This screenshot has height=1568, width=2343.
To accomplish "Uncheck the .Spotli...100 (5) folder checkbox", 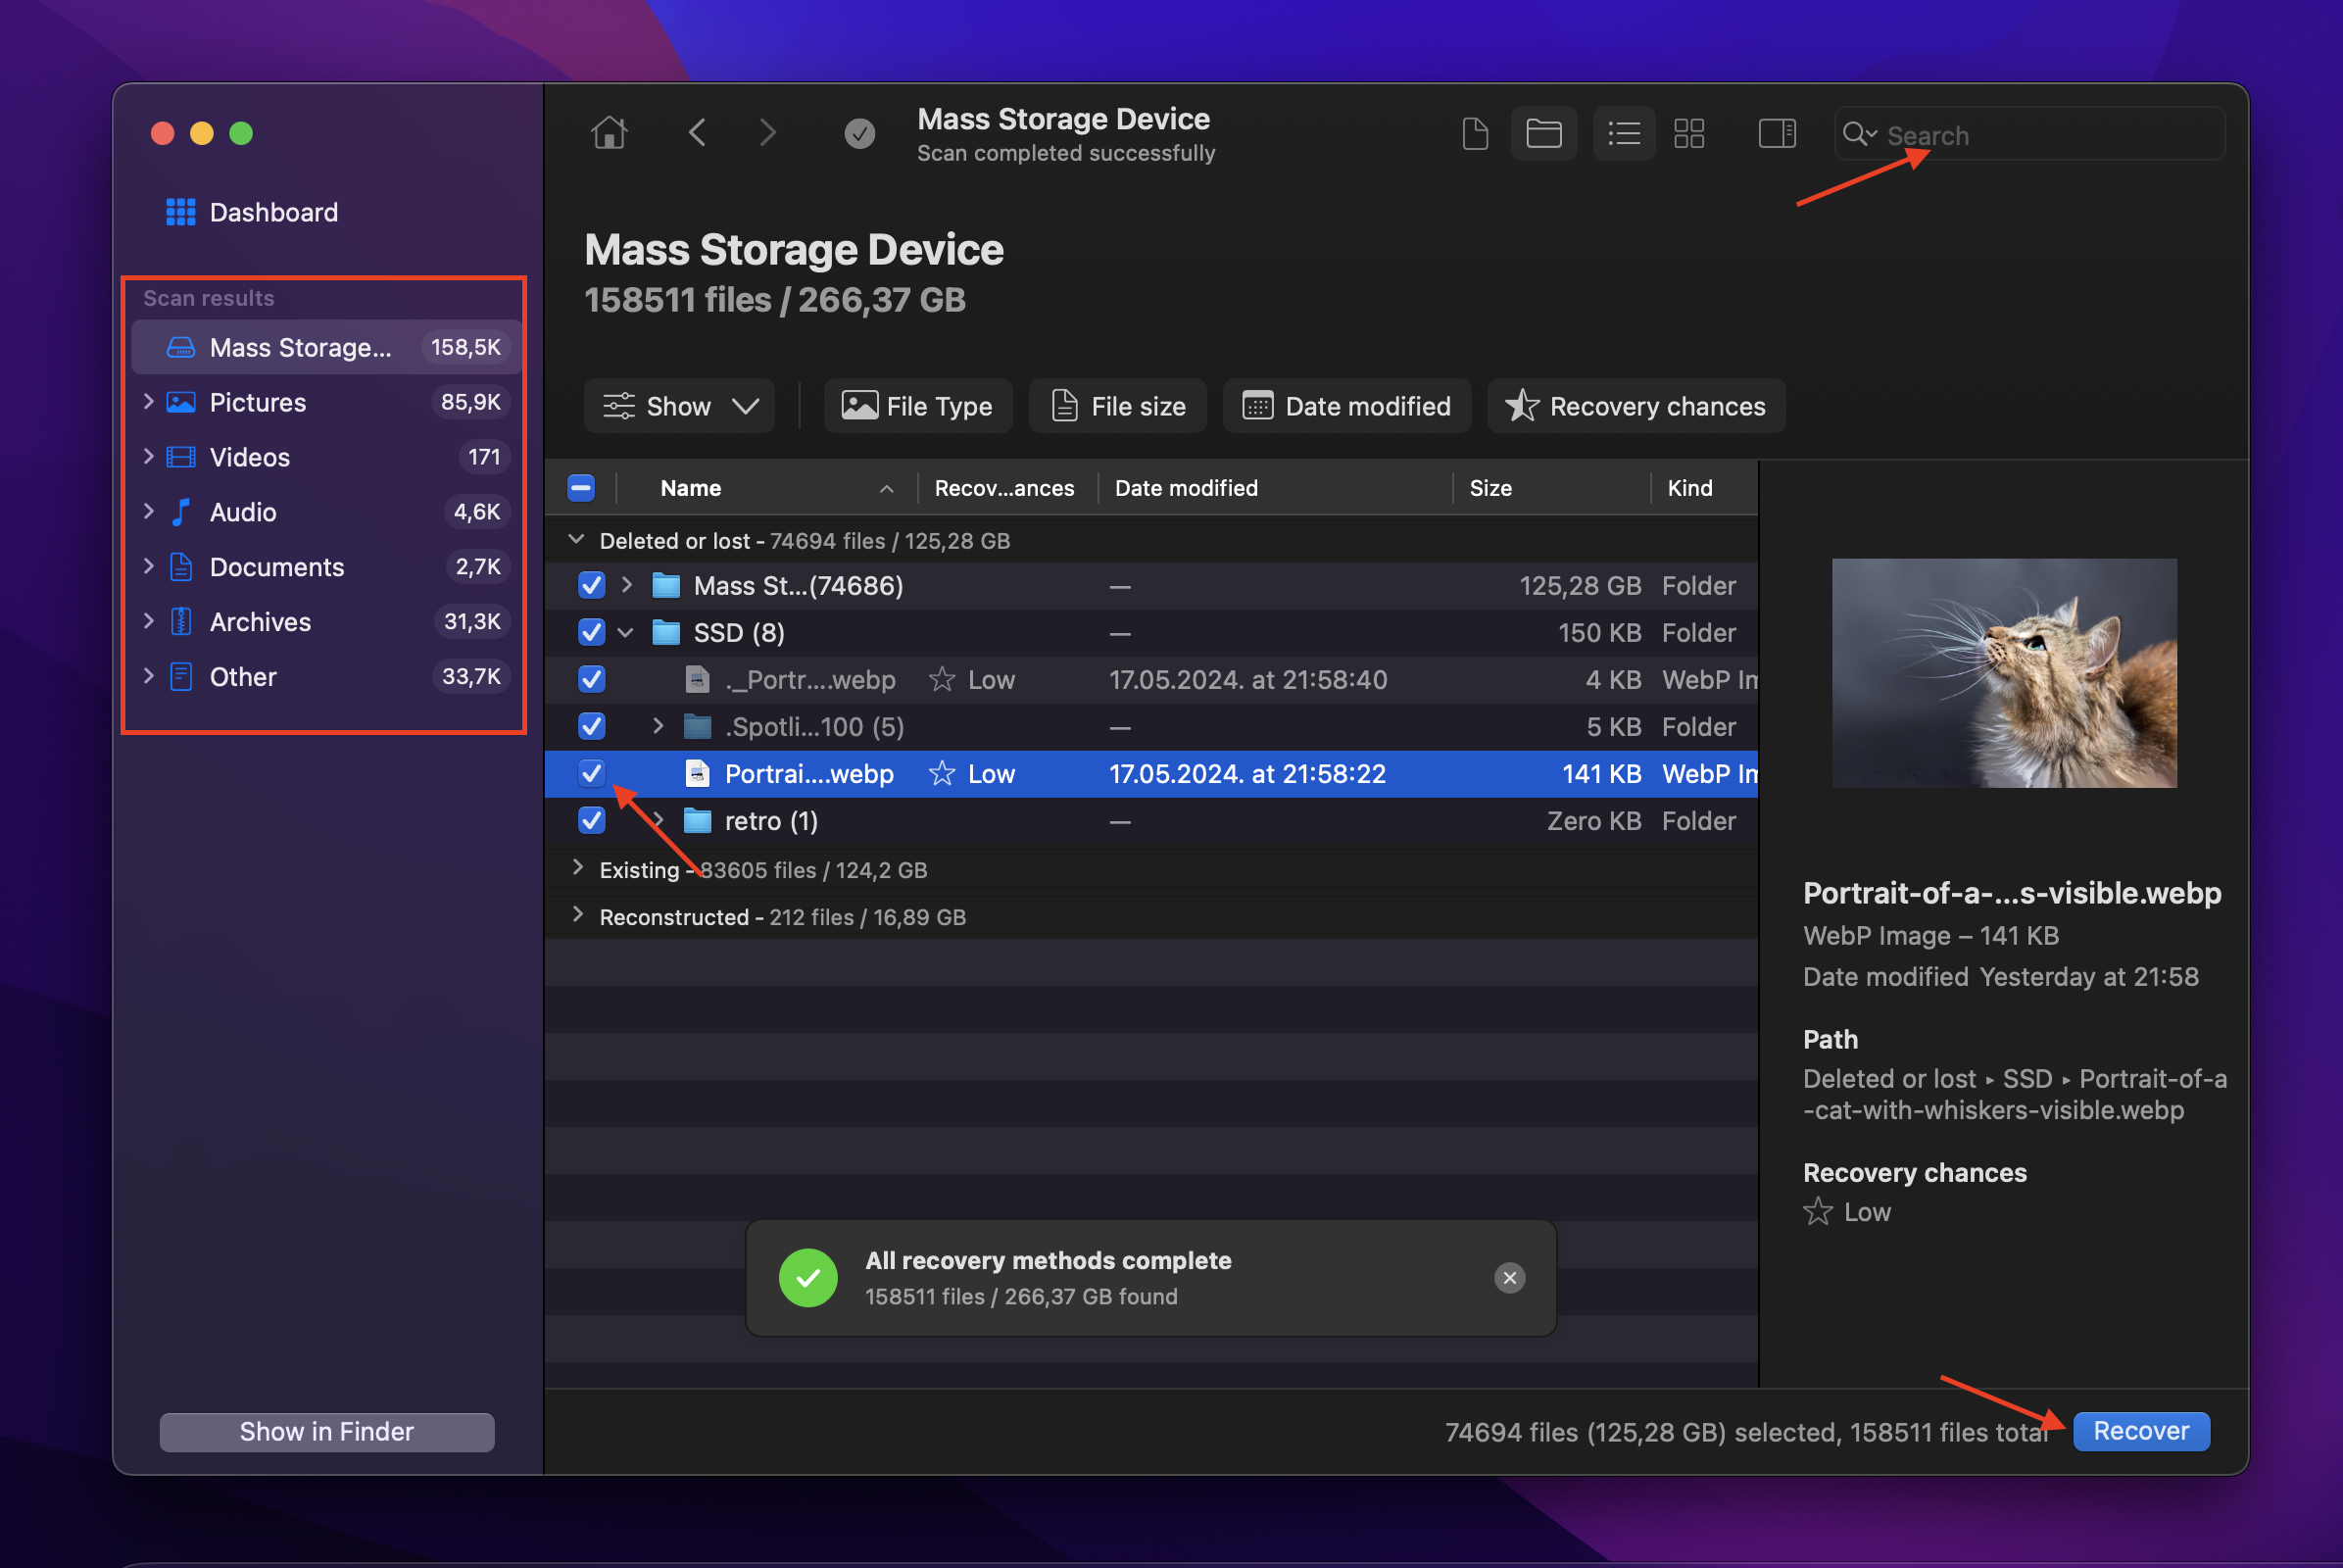I will (x=592, y=726).
